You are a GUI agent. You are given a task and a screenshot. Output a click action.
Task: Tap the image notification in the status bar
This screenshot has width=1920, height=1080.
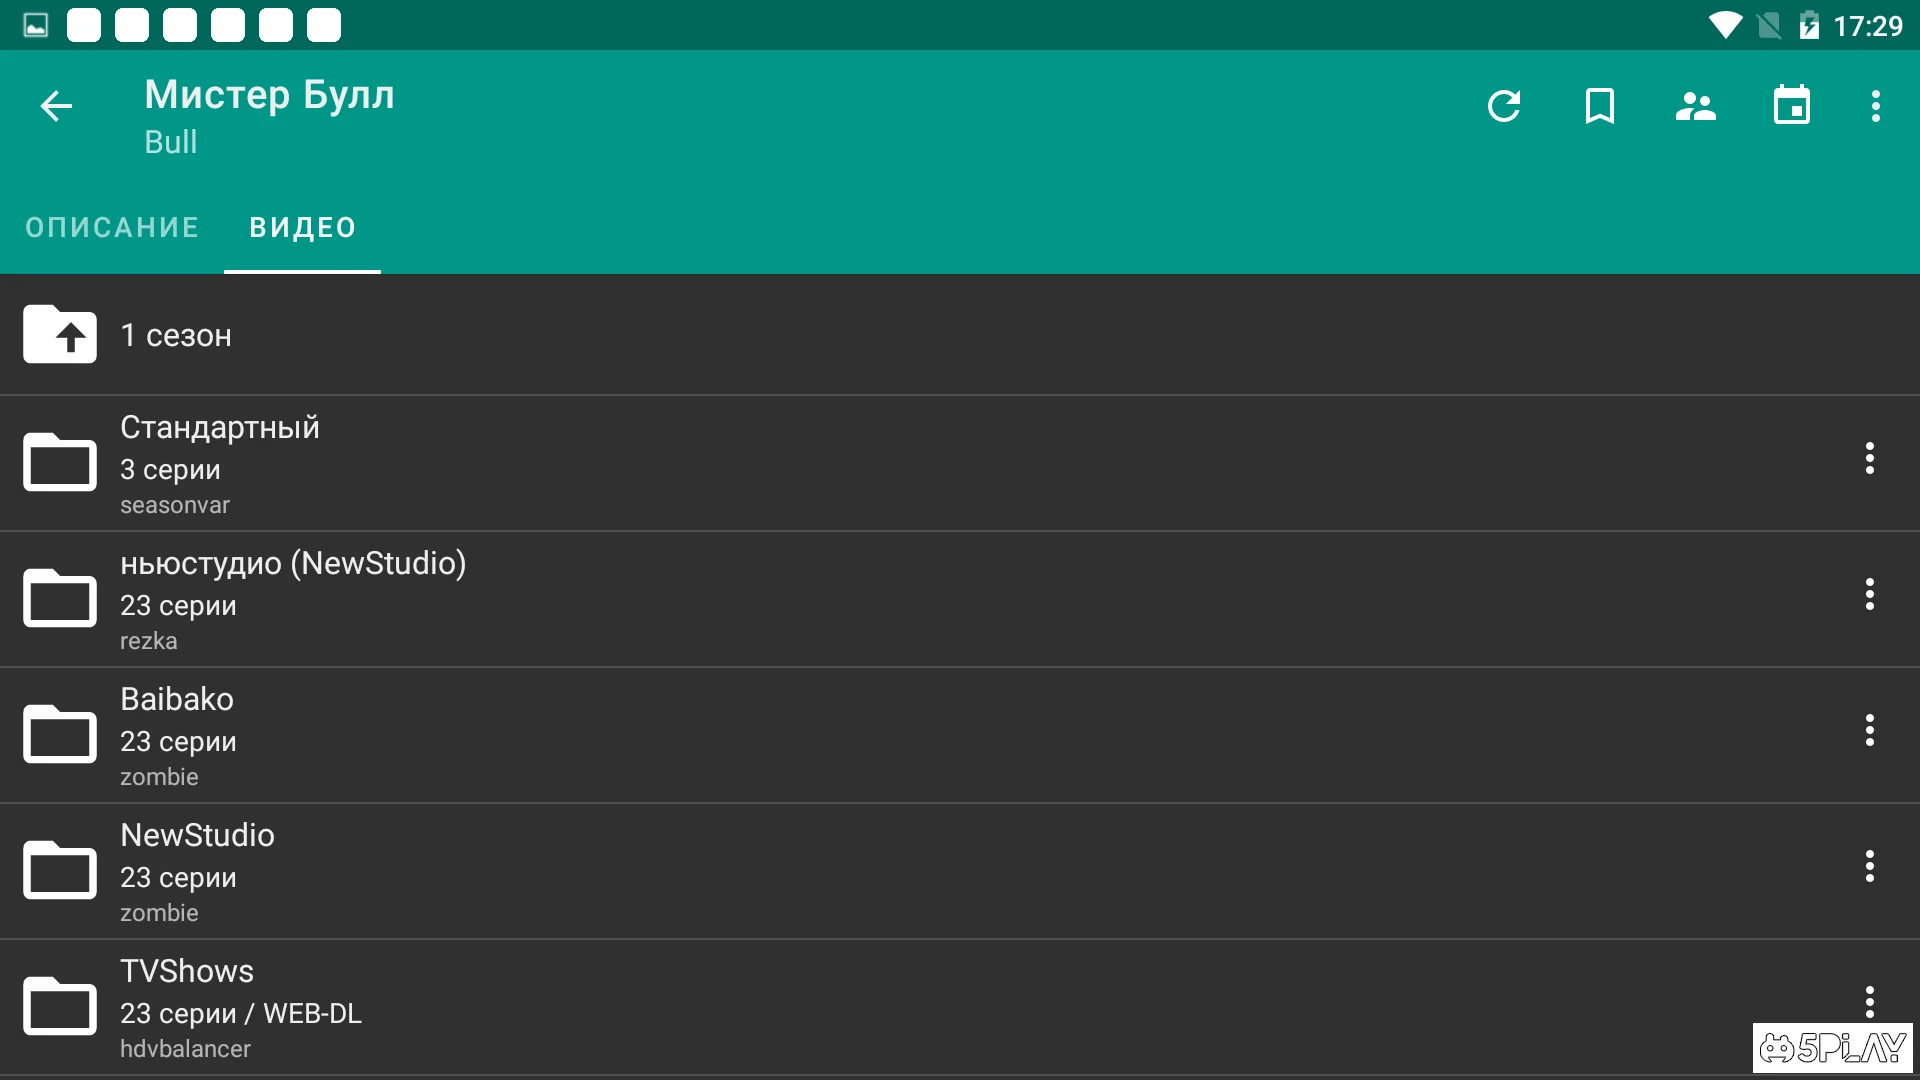(36, 25)
